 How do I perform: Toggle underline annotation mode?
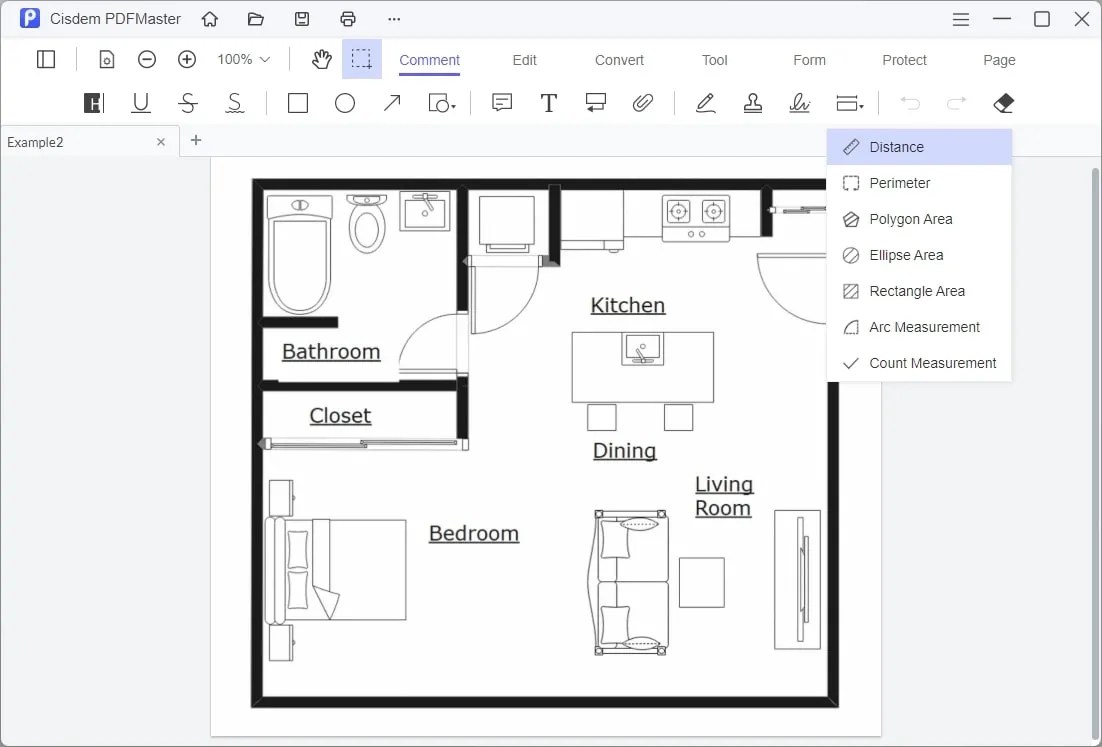tap(141, 103)
